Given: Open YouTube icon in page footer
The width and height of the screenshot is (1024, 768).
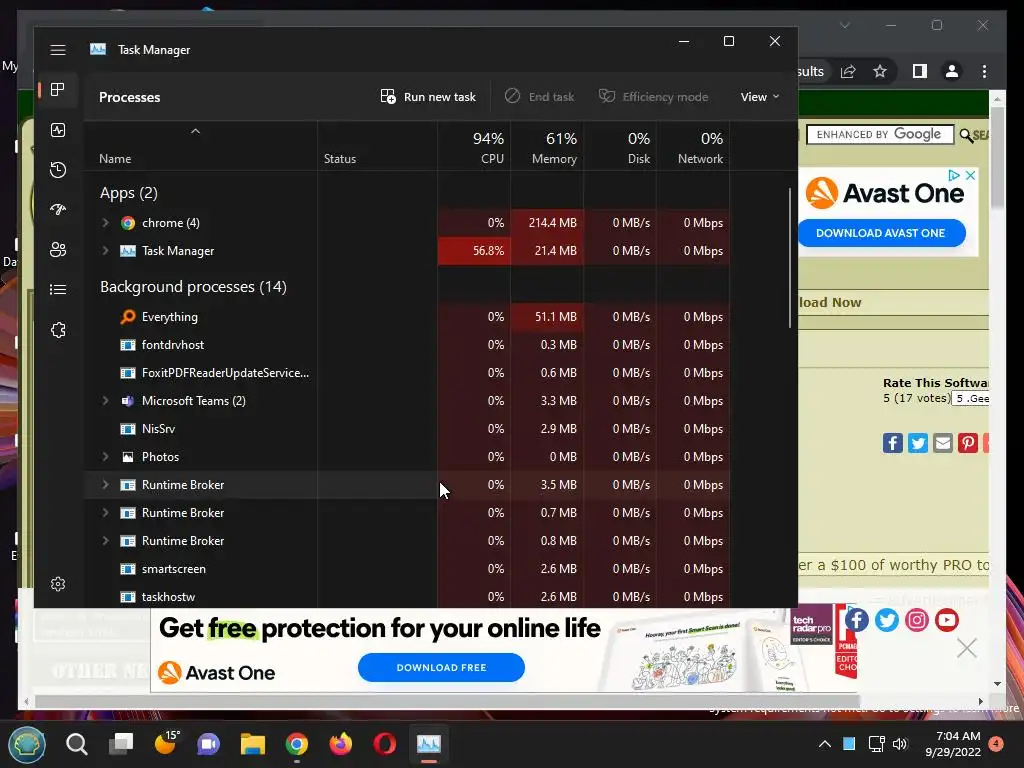Looking at the screenshot, I should pos(946,620).
